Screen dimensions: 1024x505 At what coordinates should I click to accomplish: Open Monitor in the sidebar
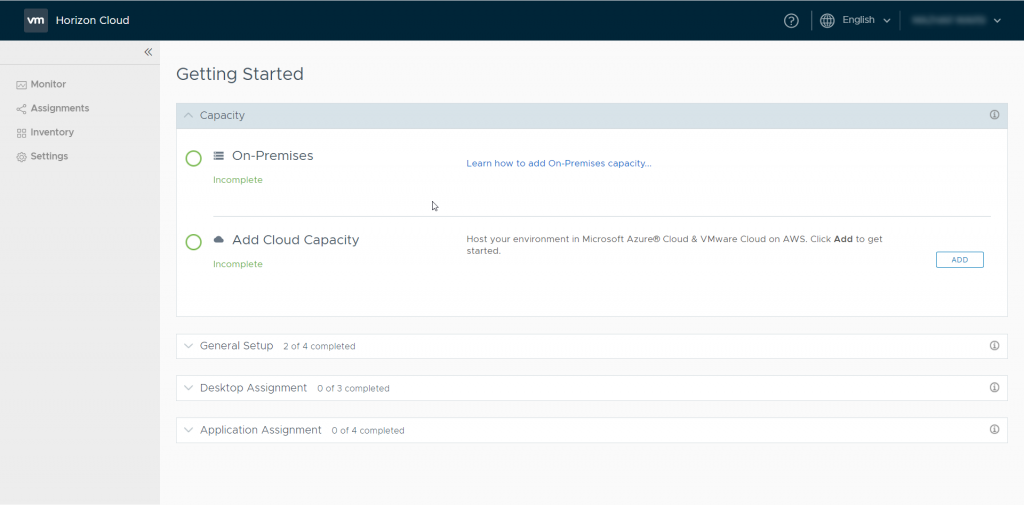[x=48, y=84]
